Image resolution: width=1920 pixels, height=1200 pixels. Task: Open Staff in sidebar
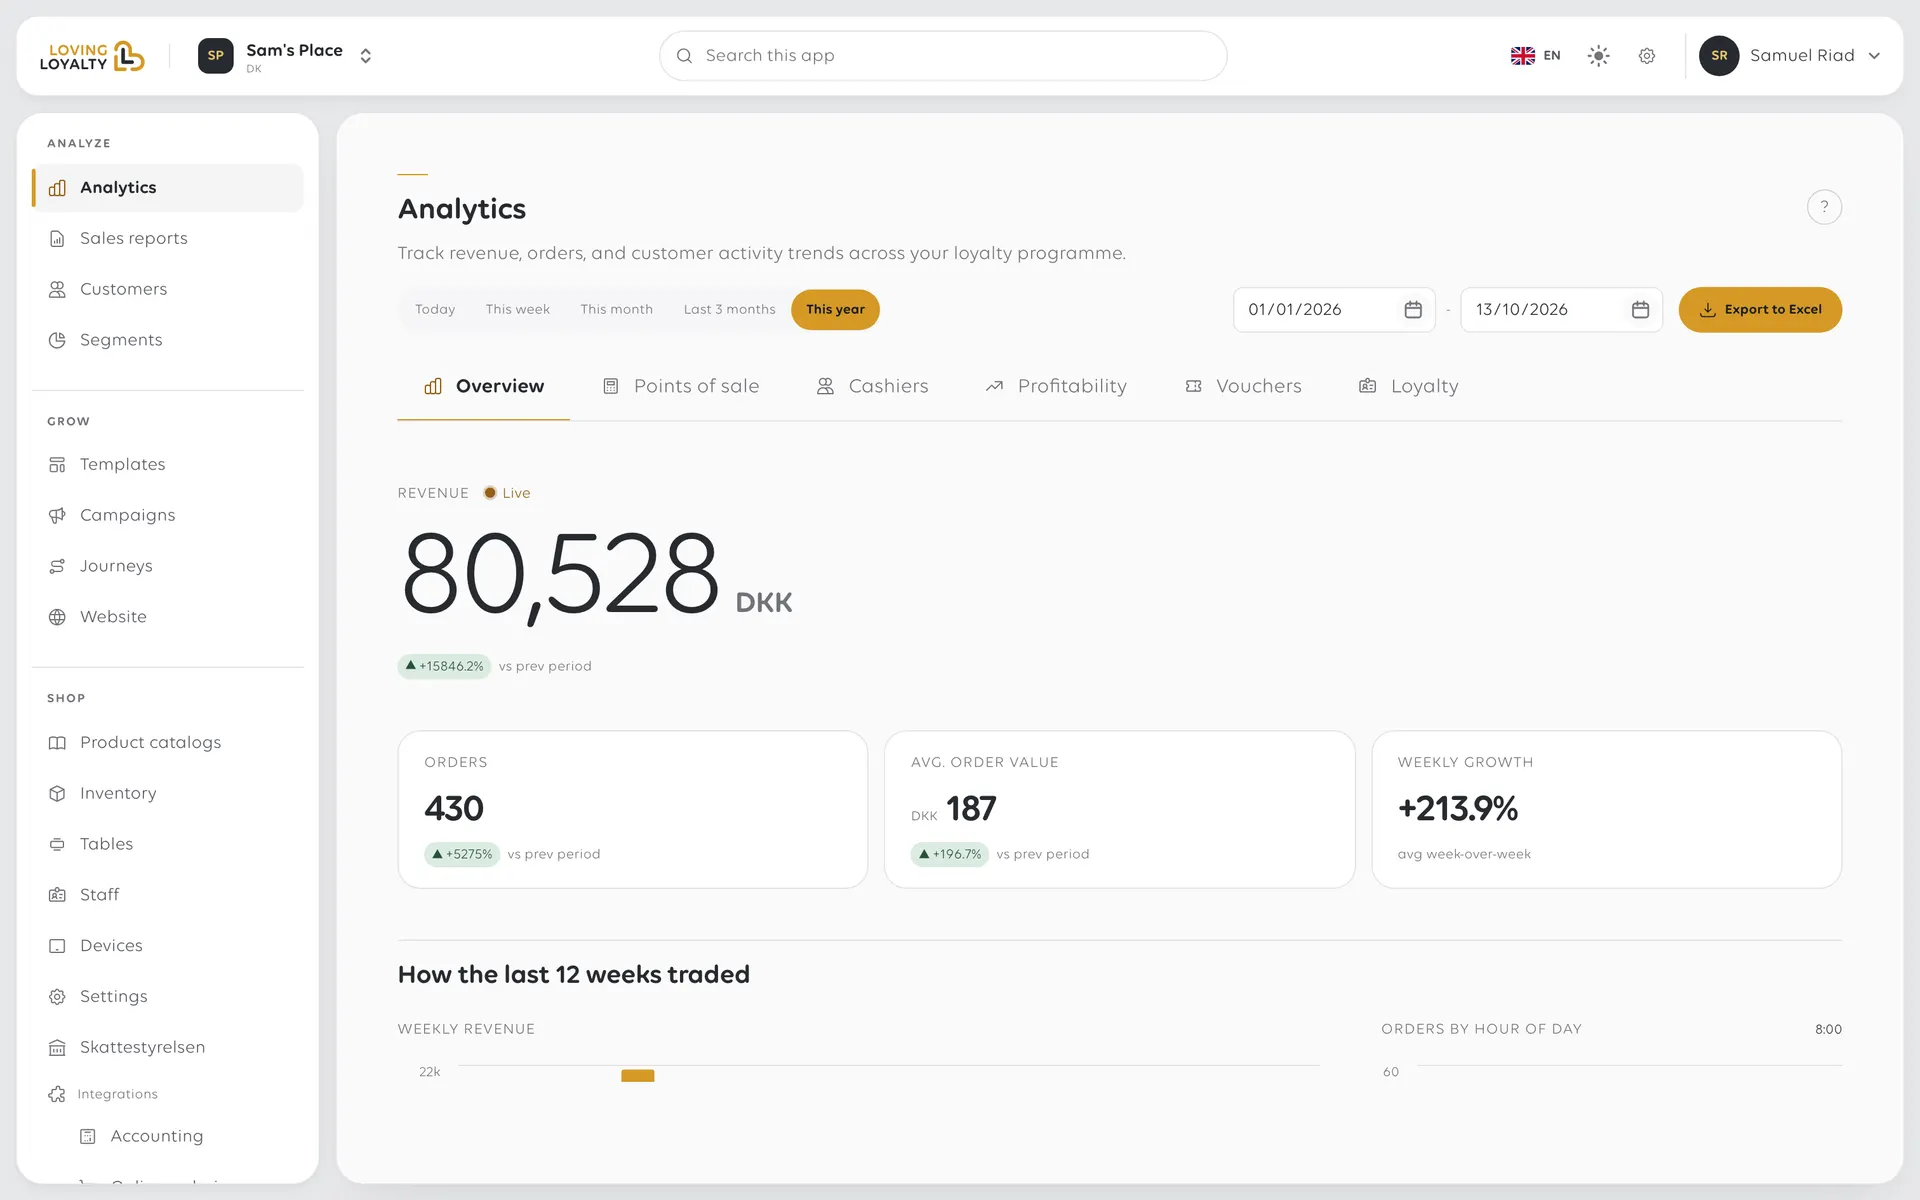click(x=168, y=895)
